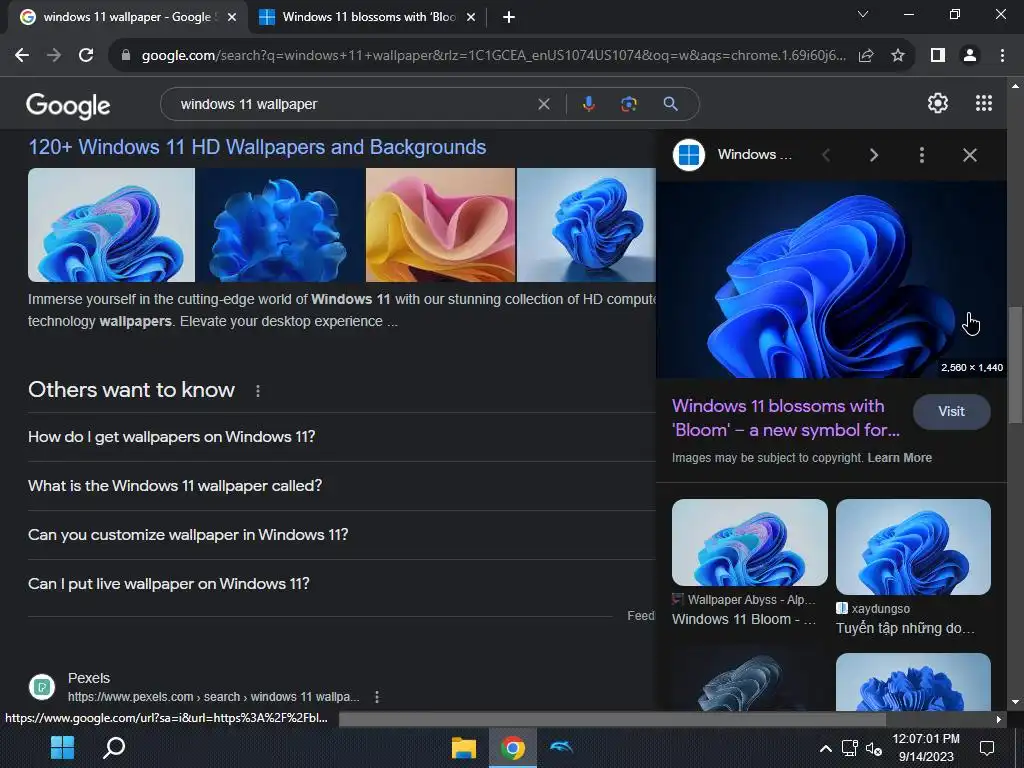Expand 'What is the Windows 11 wallpaper called?'
1024x768 pixels.
[342, 486]
